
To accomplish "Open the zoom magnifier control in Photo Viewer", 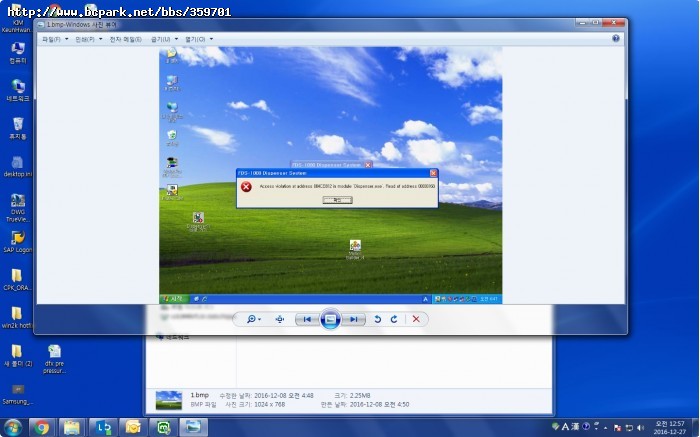I will (254, 319).
